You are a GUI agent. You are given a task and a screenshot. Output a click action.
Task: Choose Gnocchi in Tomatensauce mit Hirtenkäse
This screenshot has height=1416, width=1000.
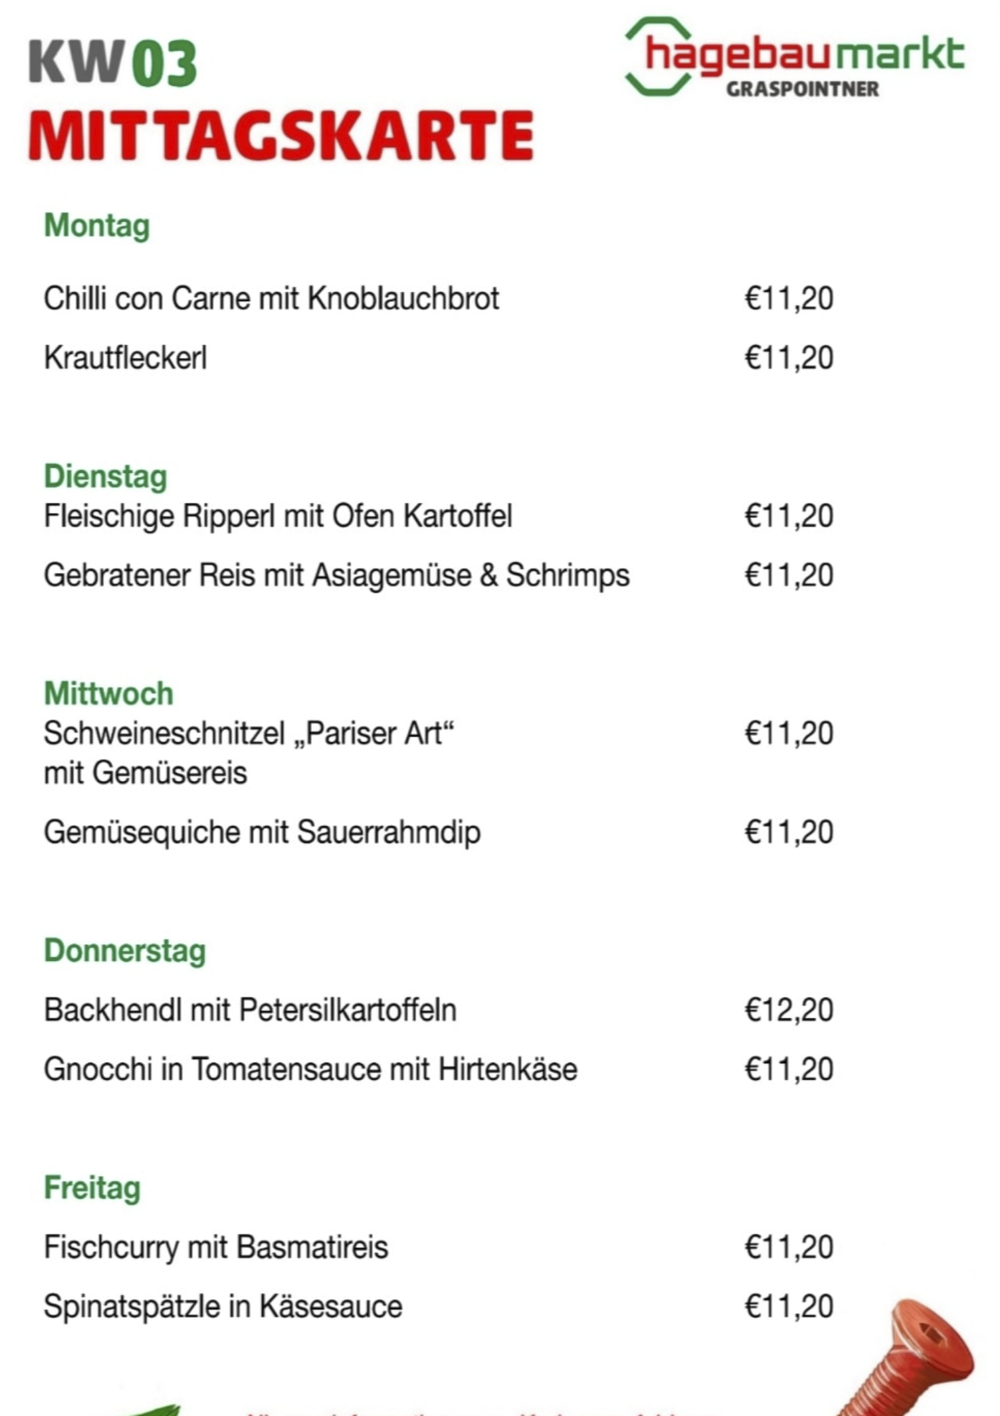pos(310,1069)
